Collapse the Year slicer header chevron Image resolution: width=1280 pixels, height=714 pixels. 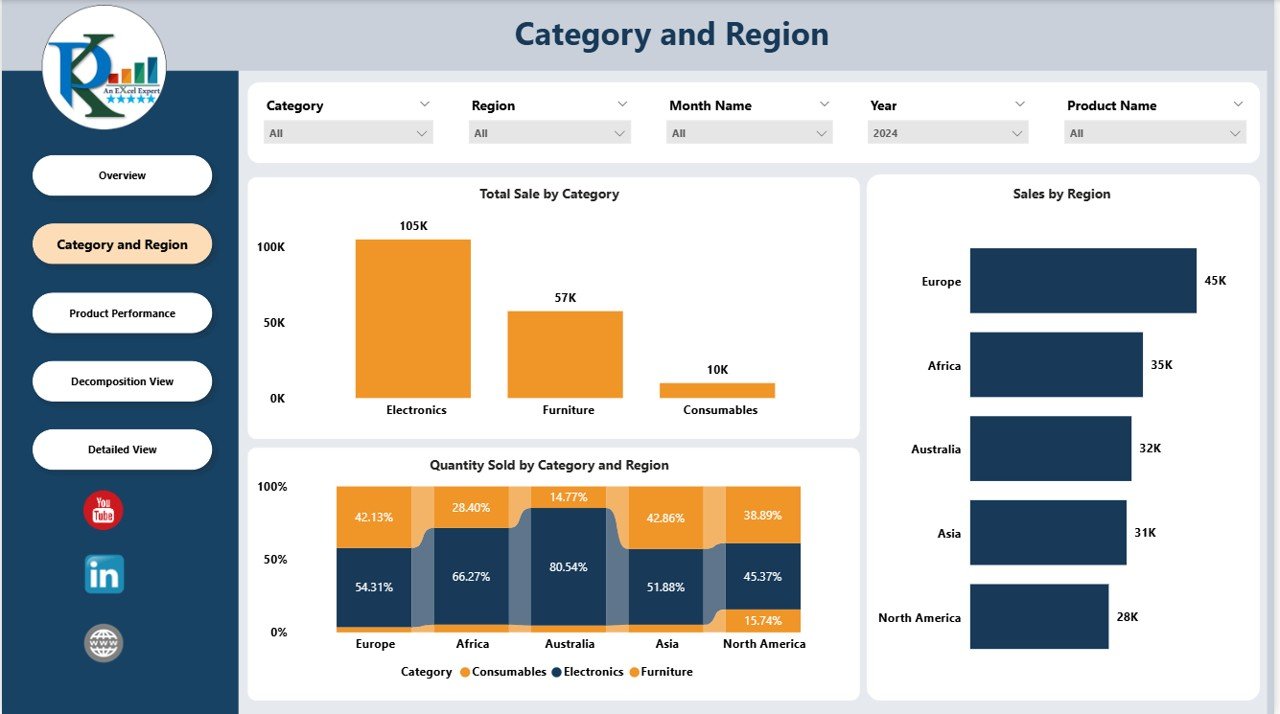pyautogui.click(x=1020, y=104)
